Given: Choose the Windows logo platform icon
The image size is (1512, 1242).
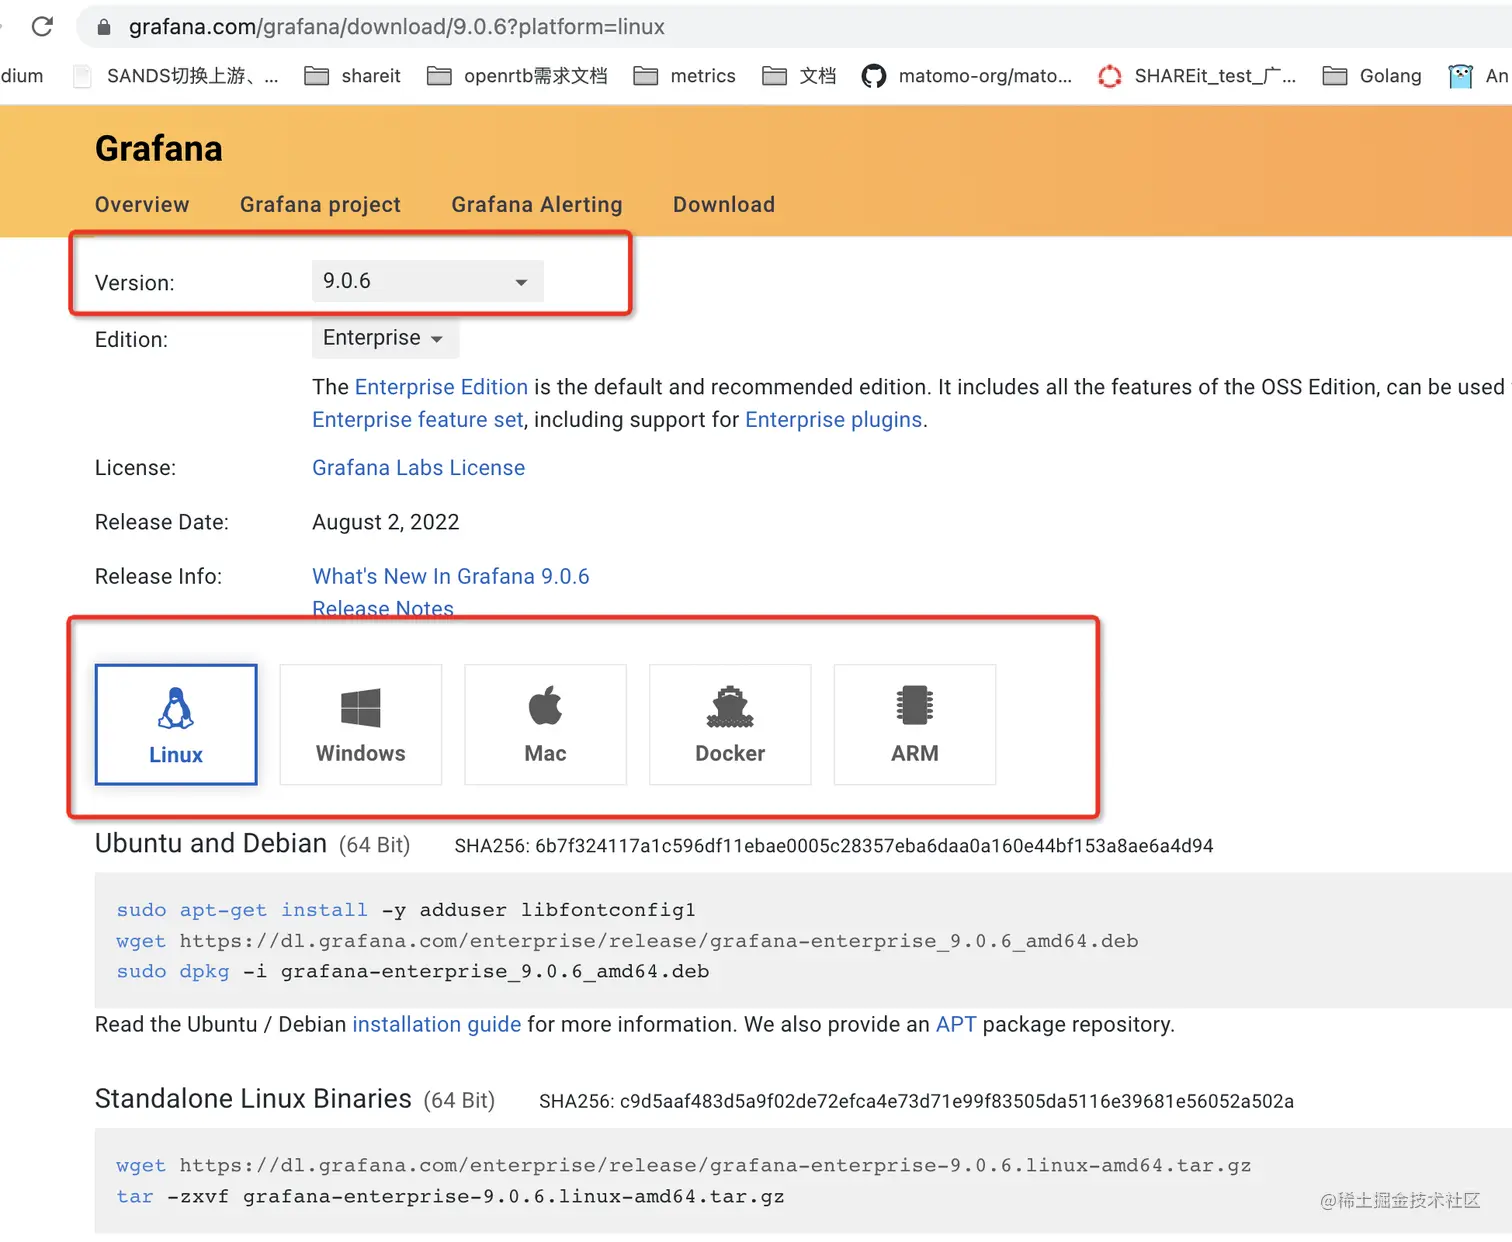Looking at the screenshot, I should (361, 708).
